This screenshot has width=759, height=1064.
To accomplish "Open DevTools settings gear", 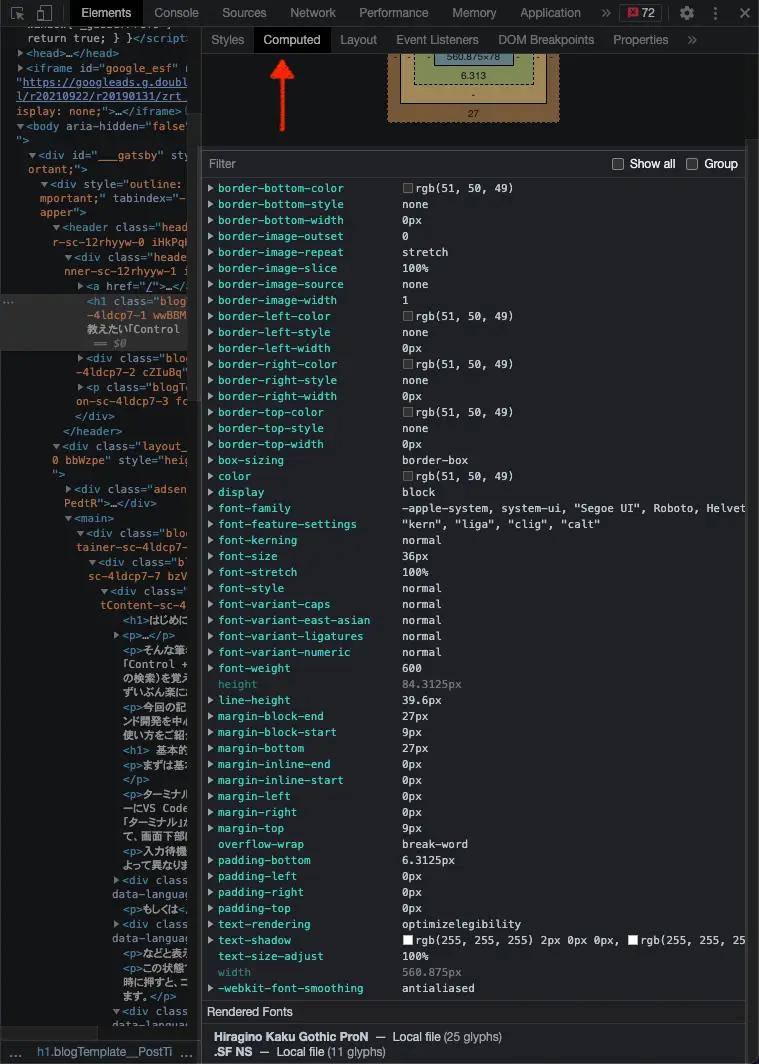I will 686,13.
